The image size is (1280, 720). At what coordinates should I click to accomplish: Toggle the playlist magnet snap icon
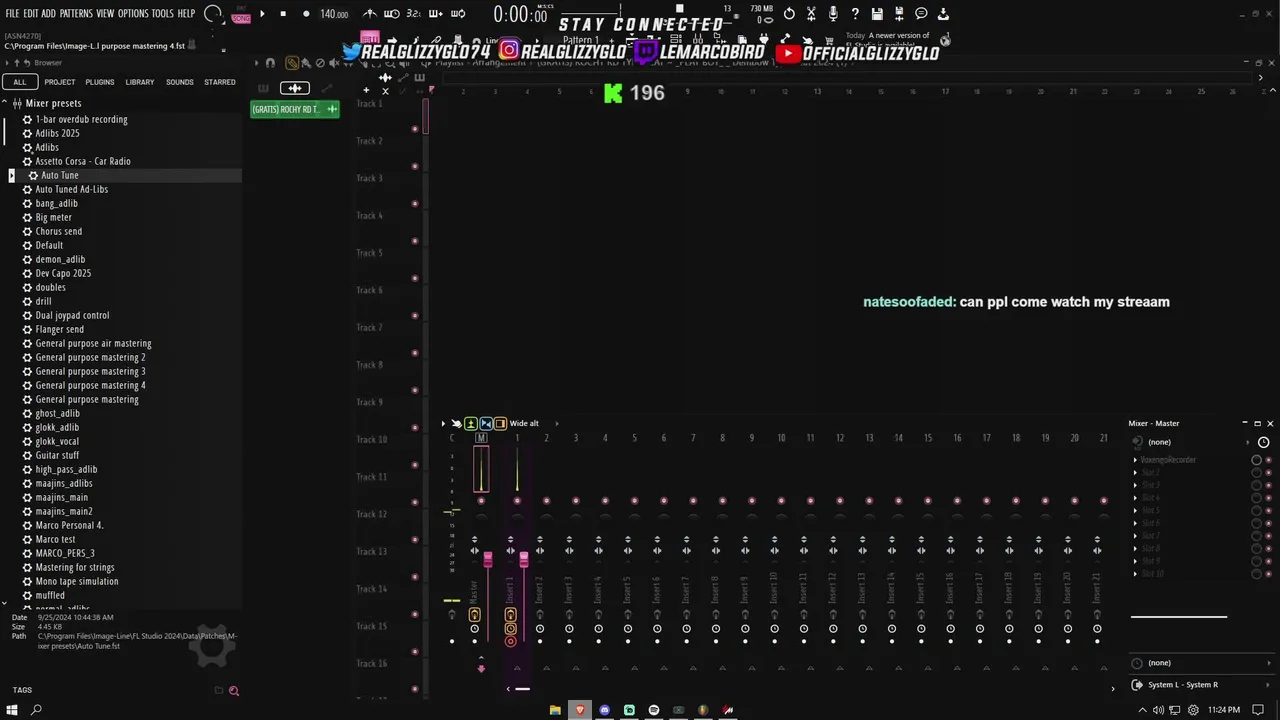[270, 63]
